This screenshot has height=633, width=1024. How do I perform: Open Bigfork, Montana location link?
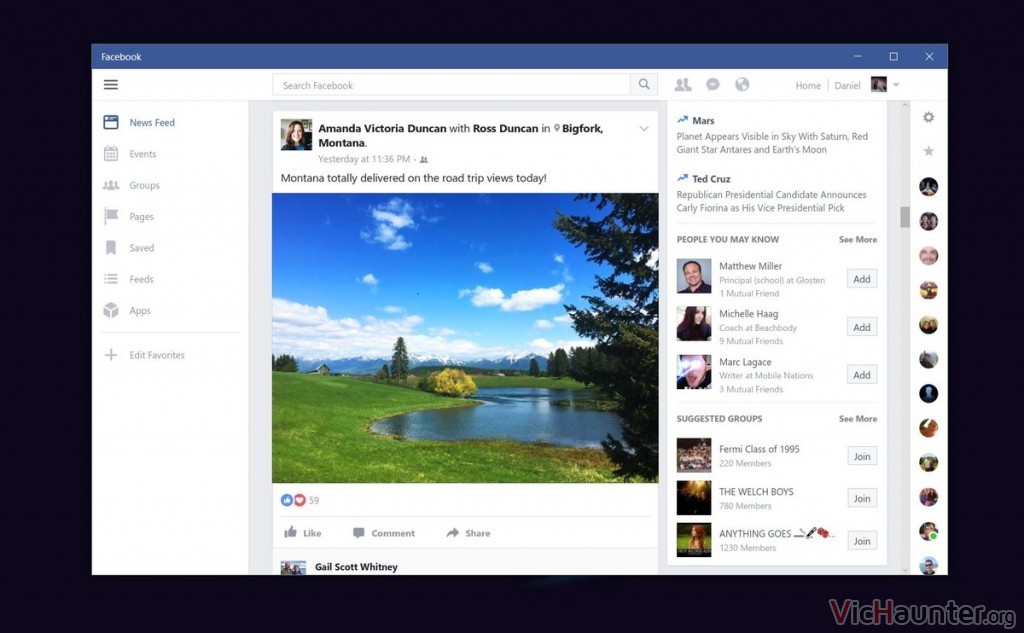(x=583, y=129)
